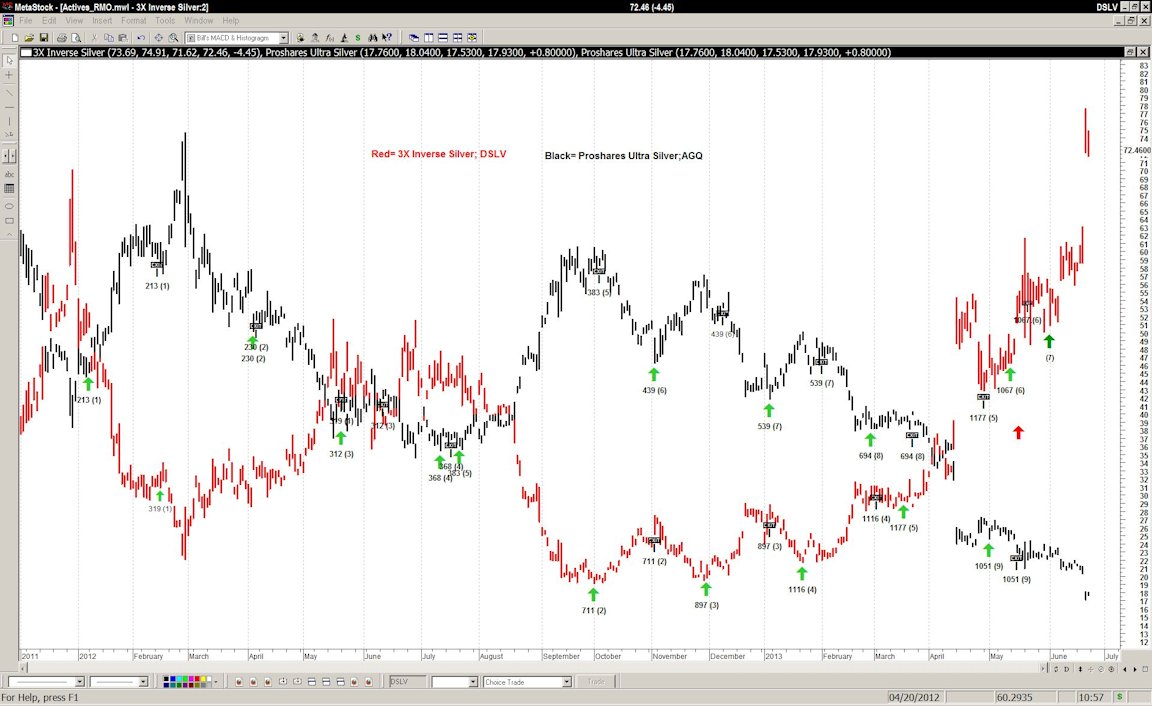The height and width of the screenshot is (706, 1152).
Task: Click the D periodicity icon below the chart
Action: tap(1067, 669)
